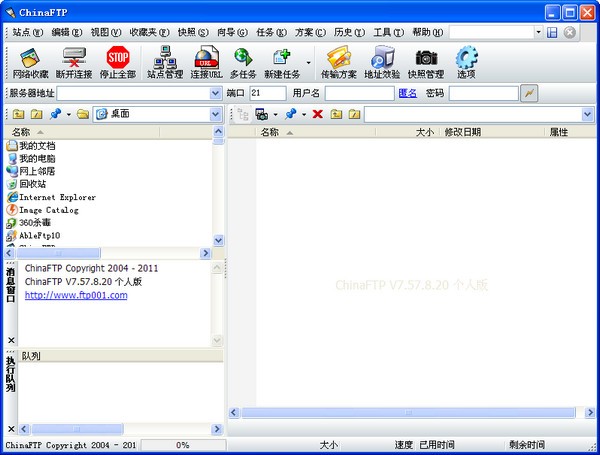Open the 方案 menu

pos(310,33)
